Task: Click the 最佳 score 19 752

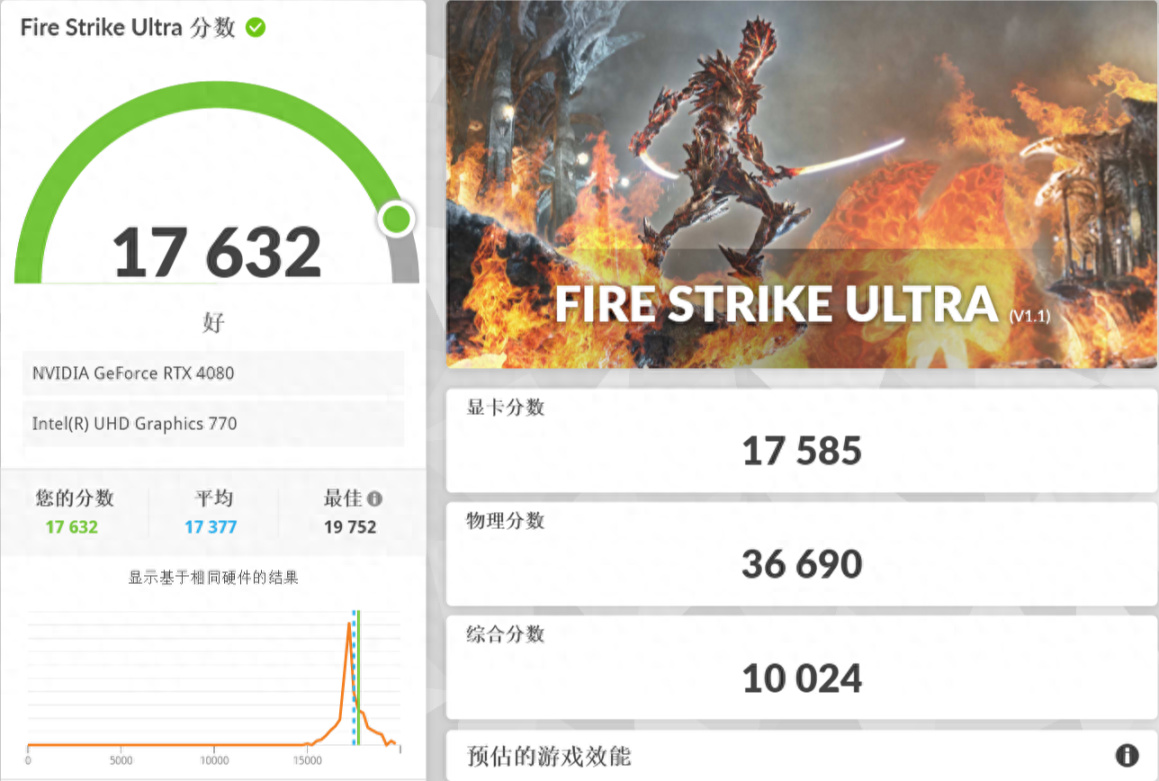Action: pyautogui.click(x=350, y=527)
